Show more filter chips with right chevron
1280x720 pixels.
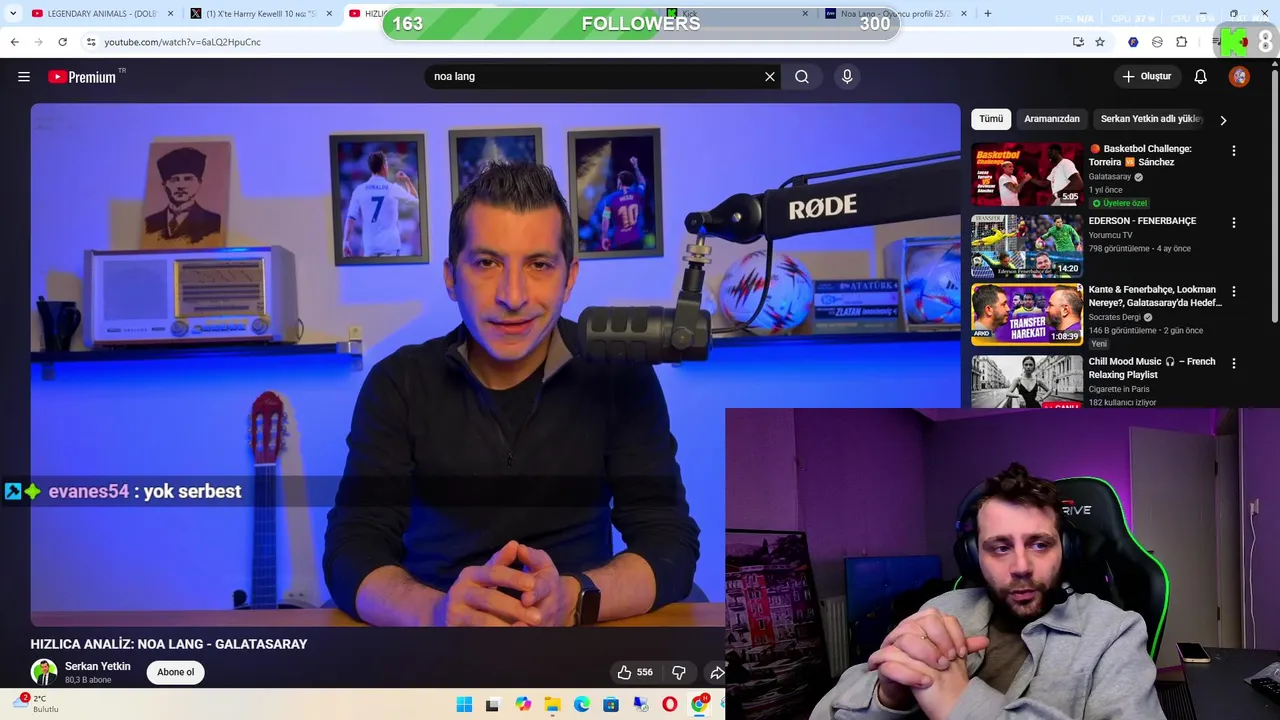coord(1223,120)
